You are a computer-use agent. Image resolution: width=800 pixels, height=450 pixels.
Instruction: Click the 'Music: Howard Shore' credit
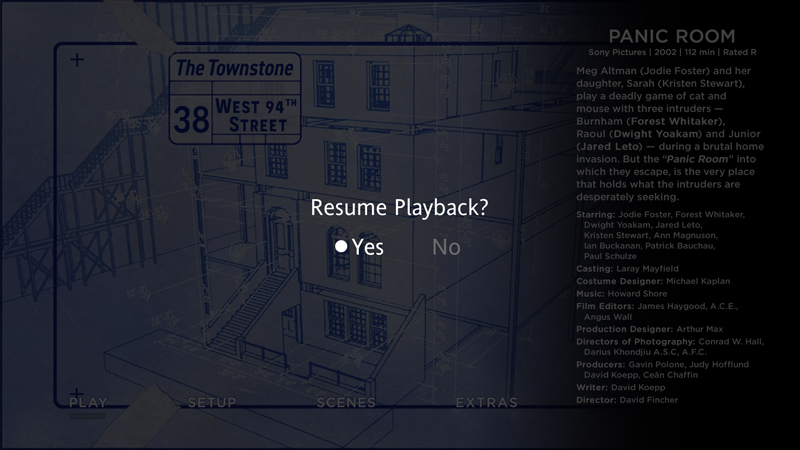tap(621, 293)
